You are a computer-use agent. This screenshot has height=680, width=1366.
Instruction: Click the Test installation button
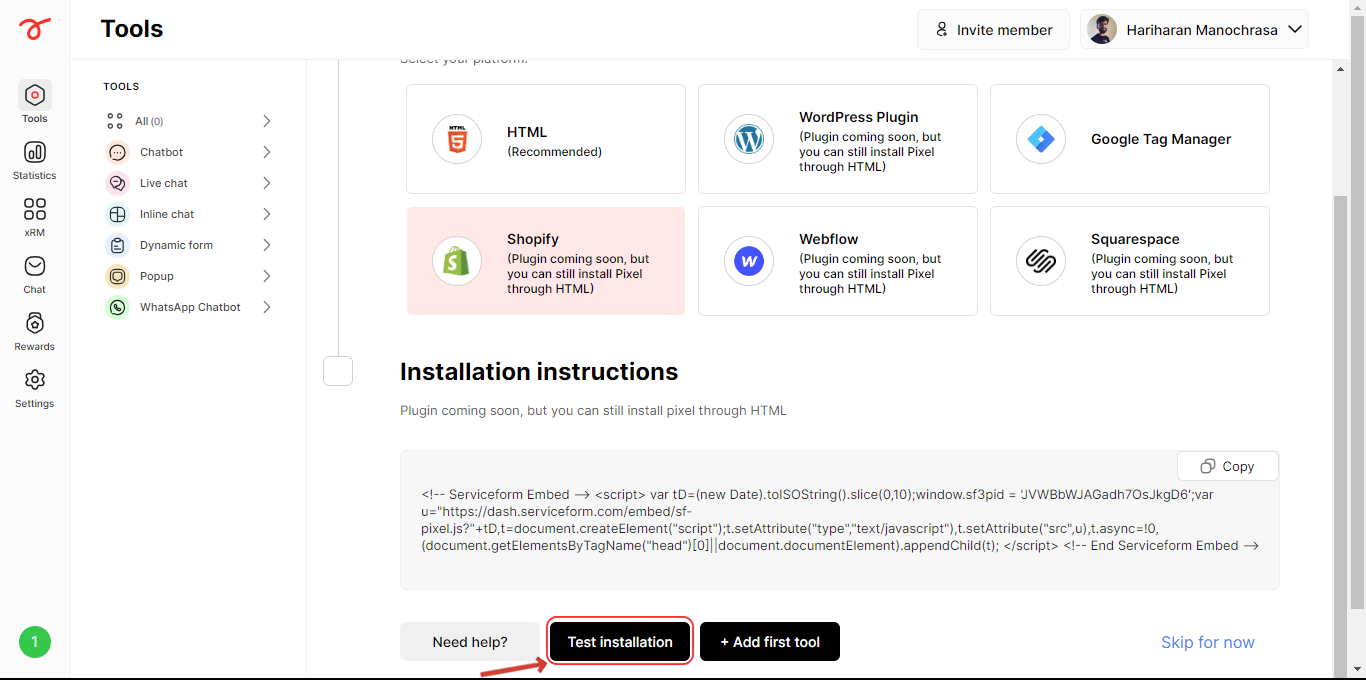(x=620, y=642)
